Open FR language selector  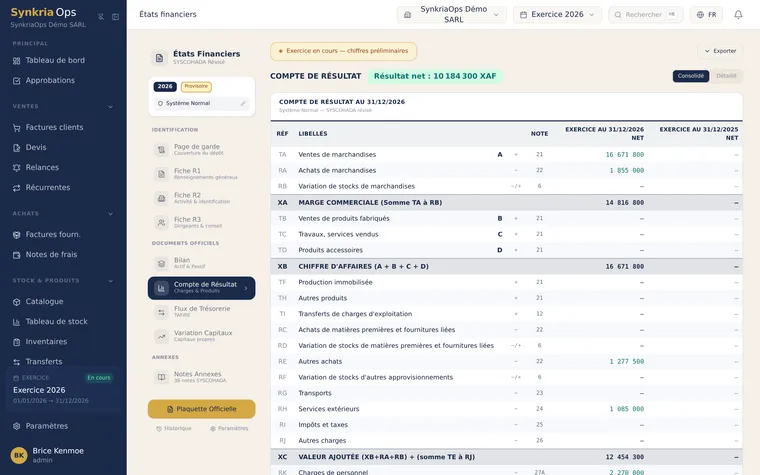coord(706,15)
